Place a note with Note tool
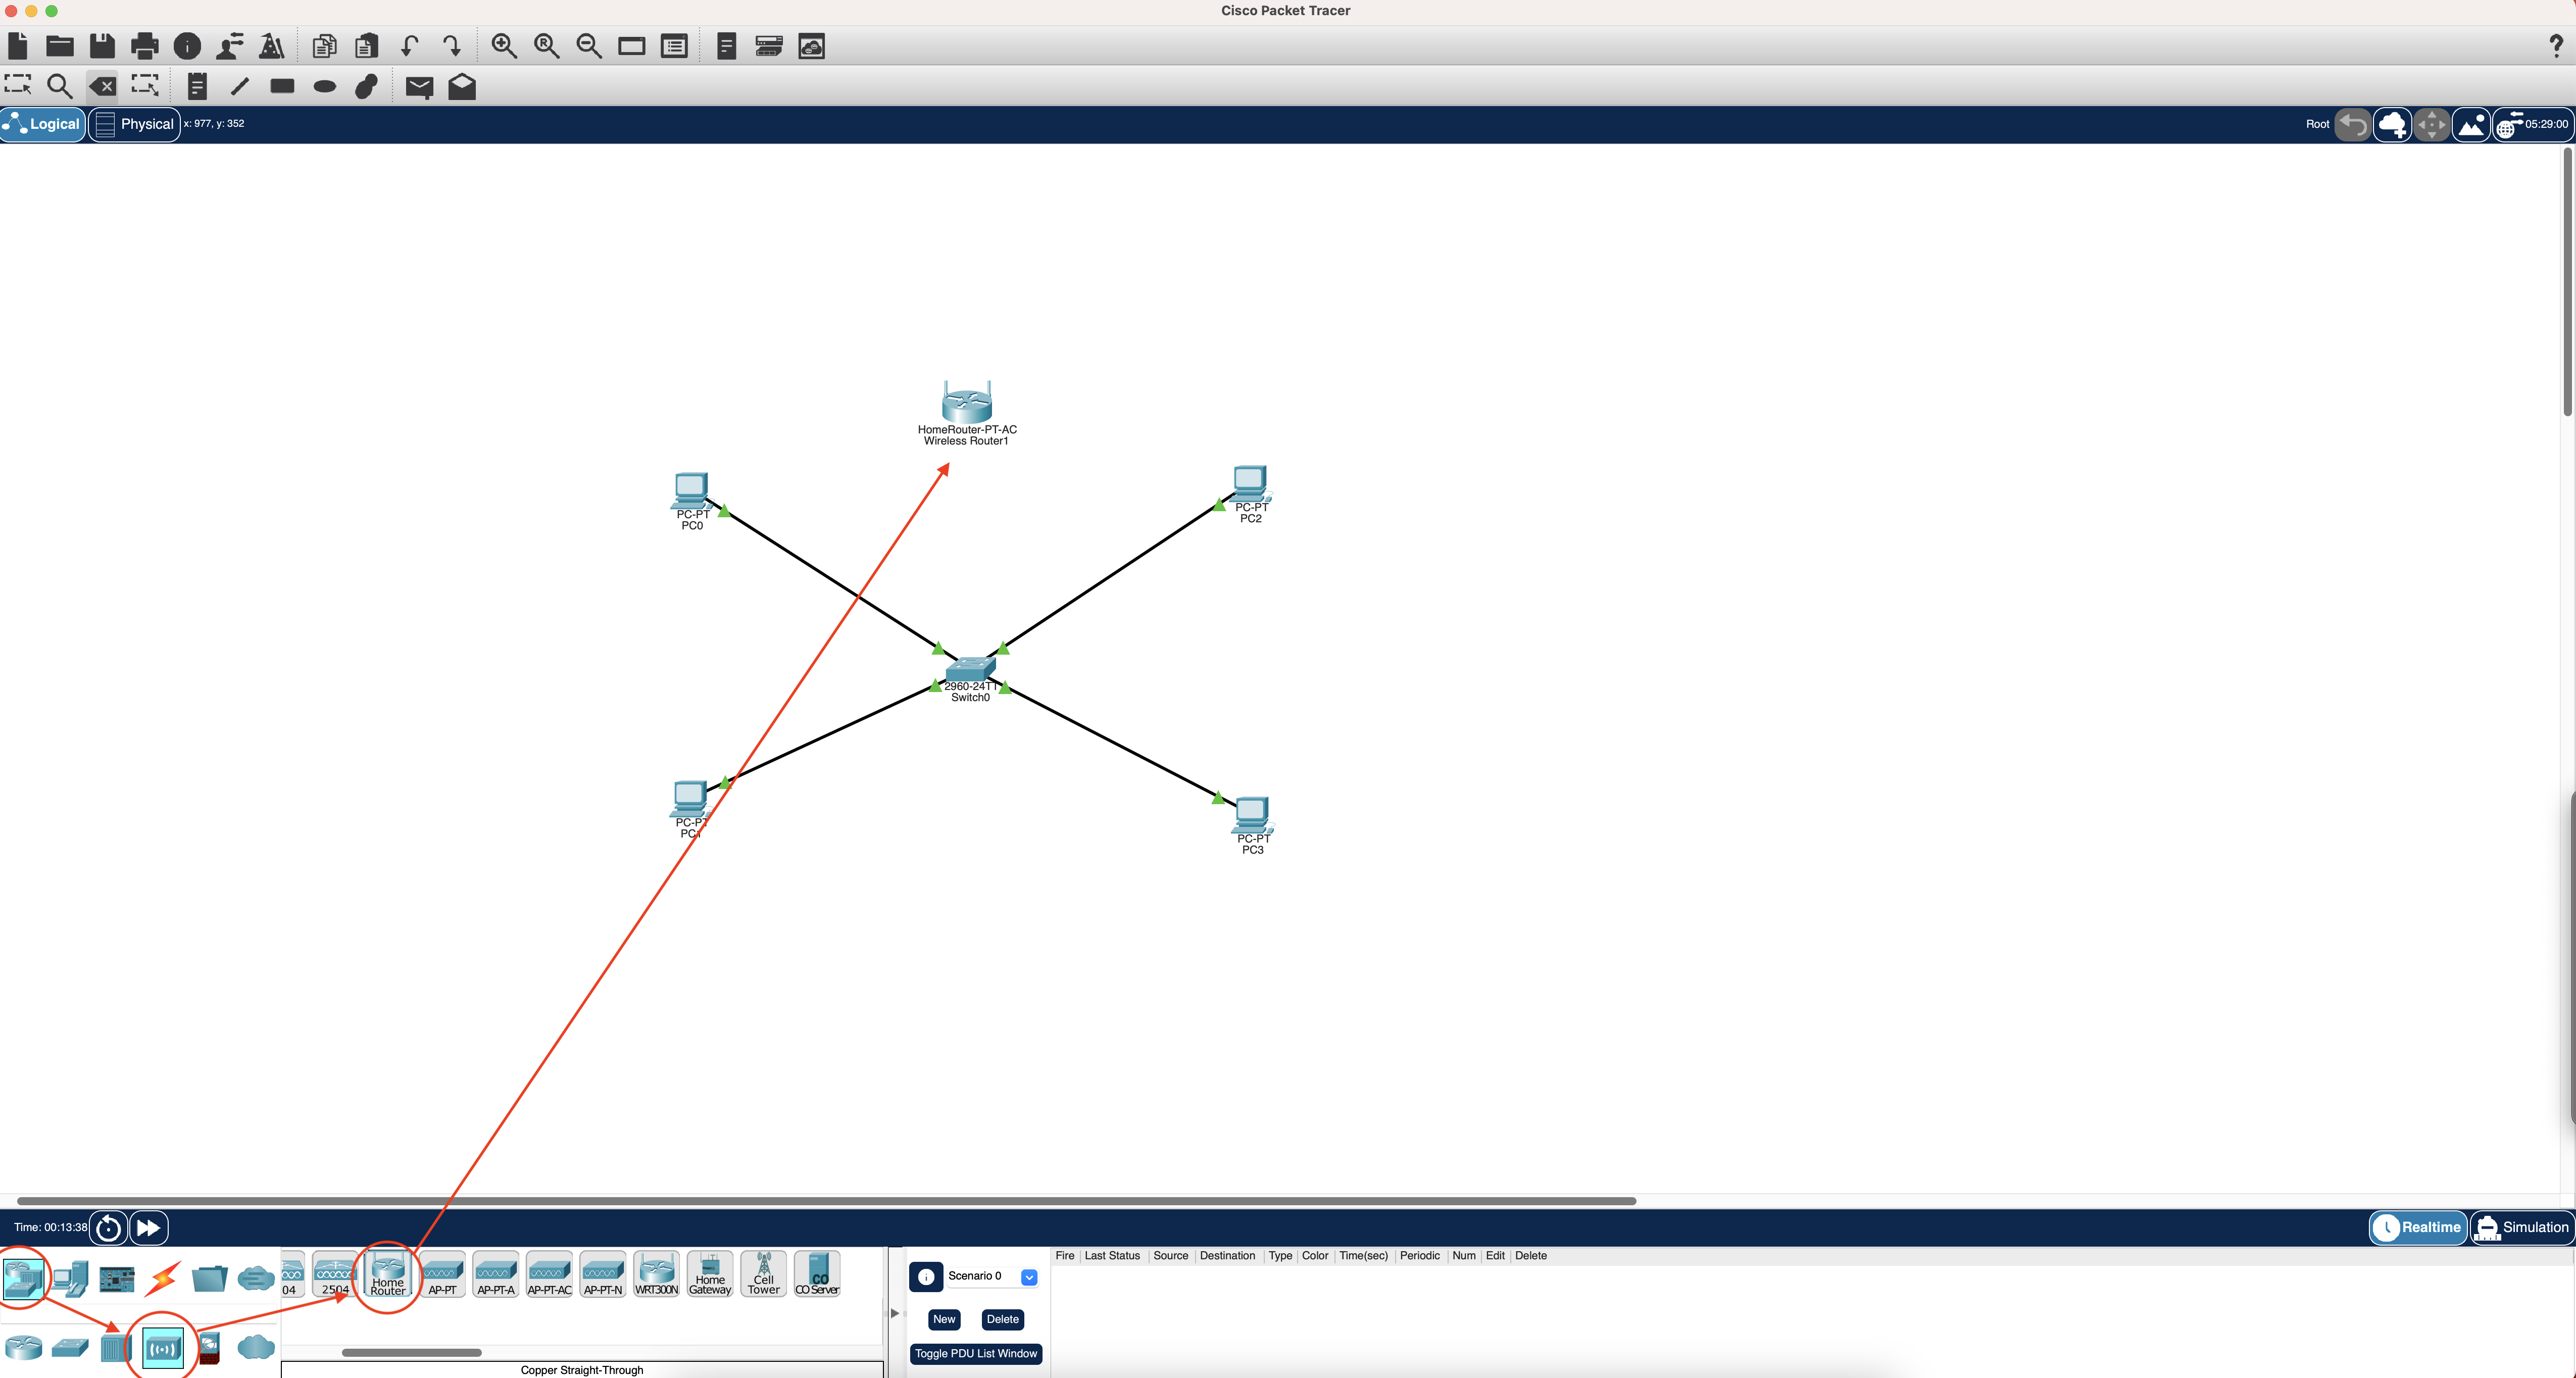This screenshot has height=1378, width=2576. click(x=197, y=87)
